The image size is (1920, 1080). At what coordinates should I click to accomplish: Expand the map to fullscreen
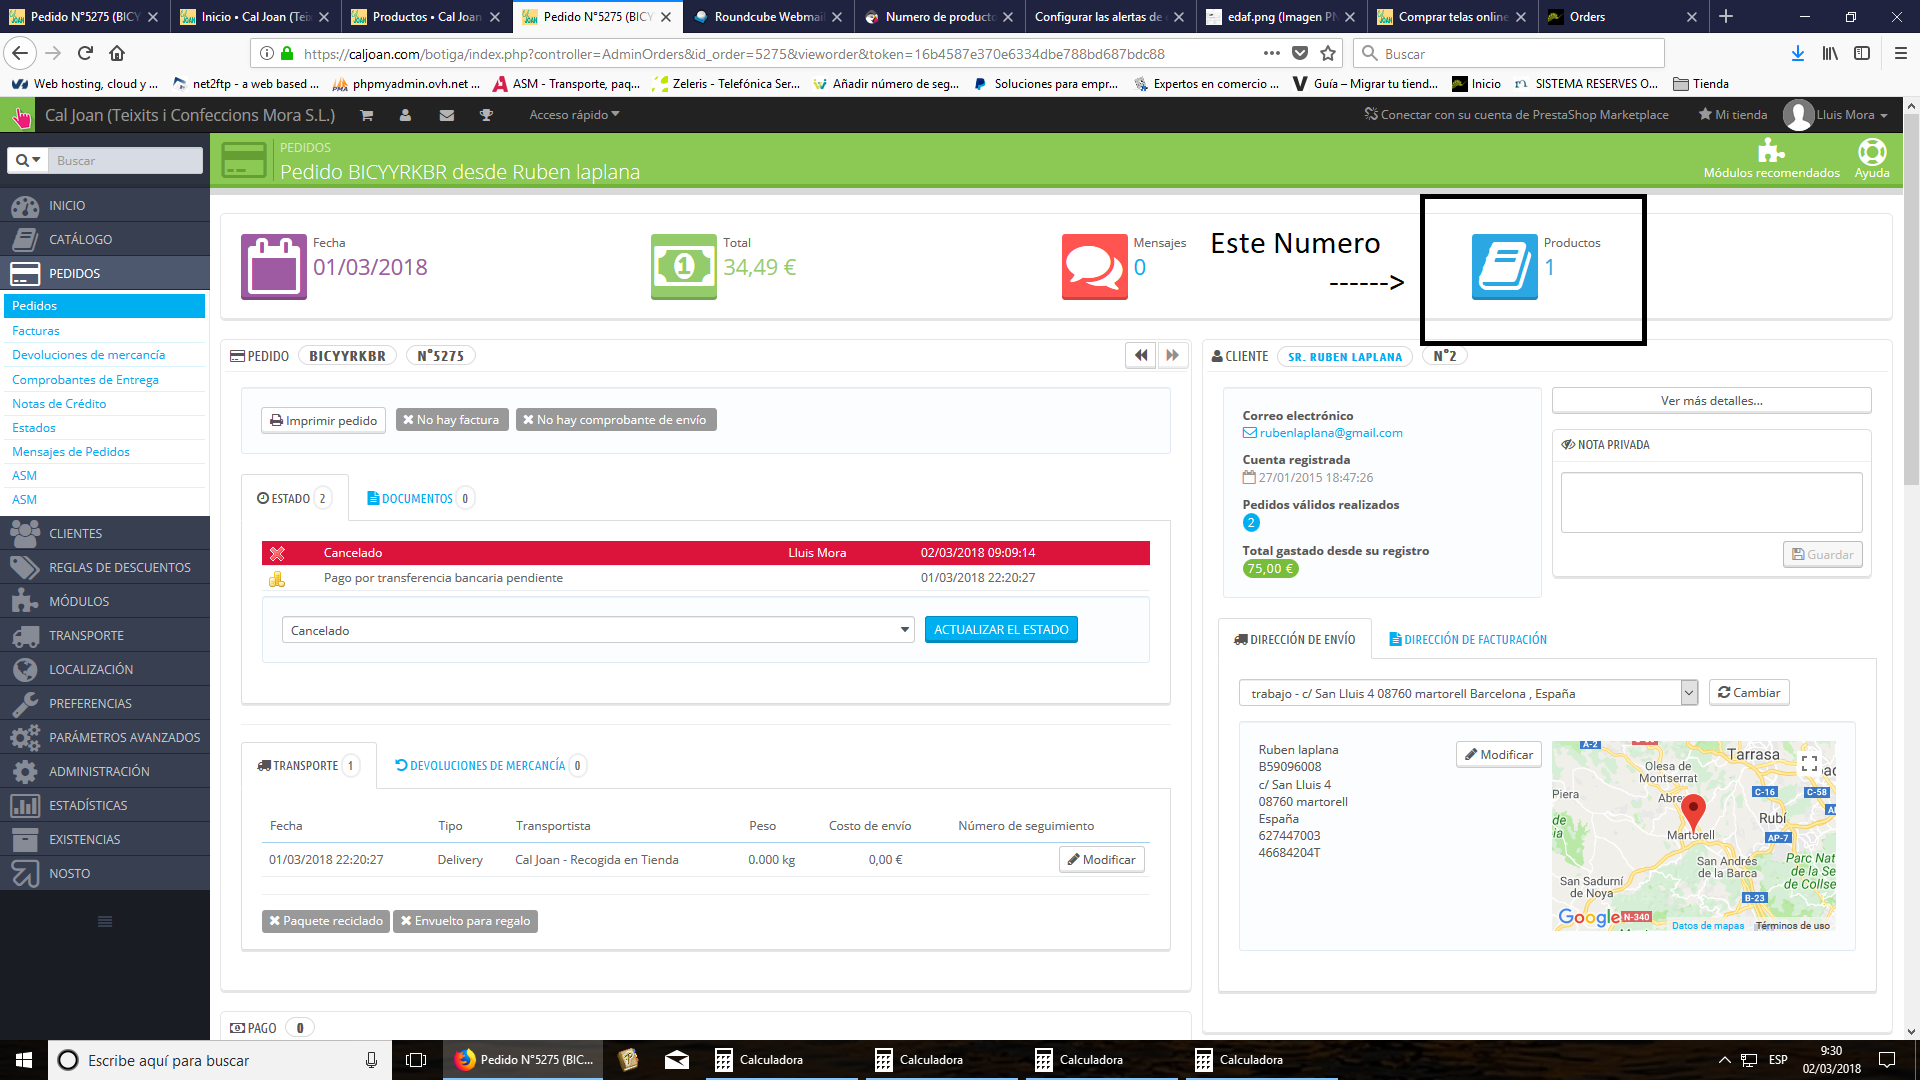click(1808, 763)
